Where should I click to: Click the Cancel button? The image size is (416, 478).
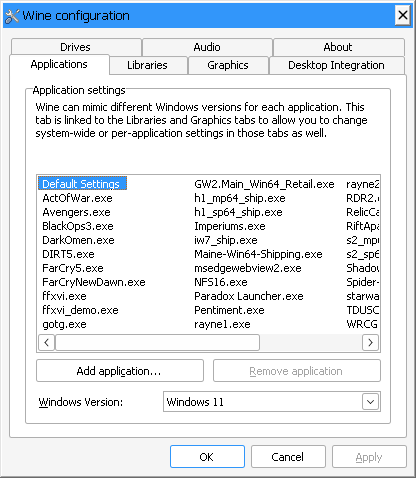(288, 457)
